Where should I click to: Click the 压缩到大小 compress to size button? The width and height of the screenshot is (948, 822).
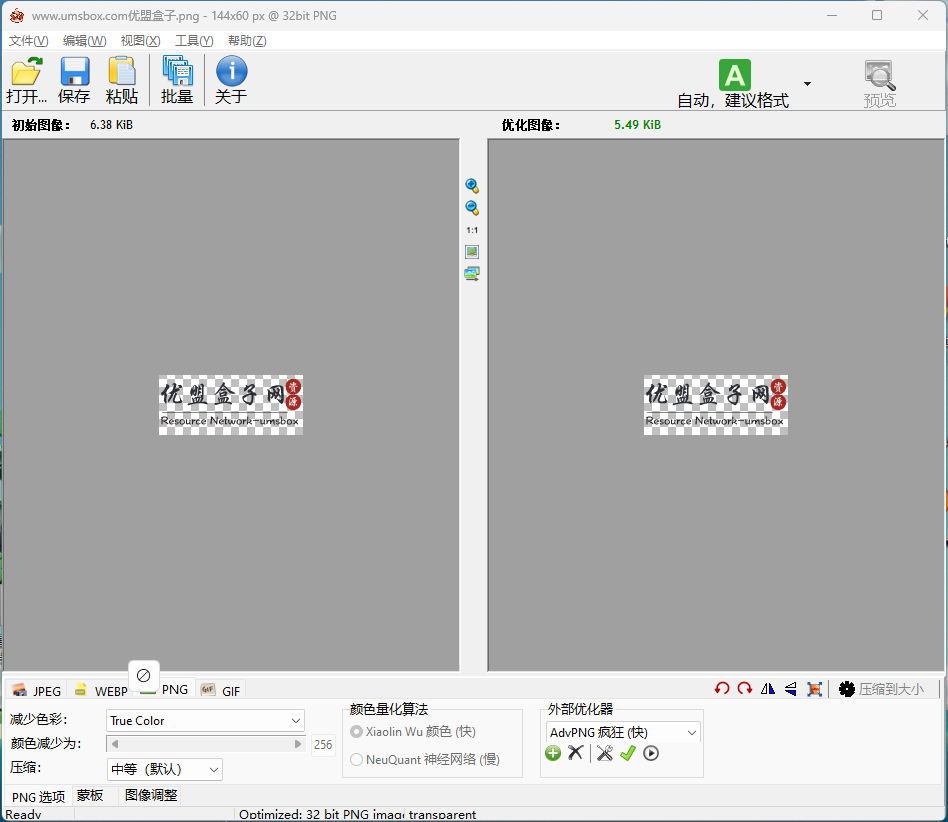[x=881, y=689]
